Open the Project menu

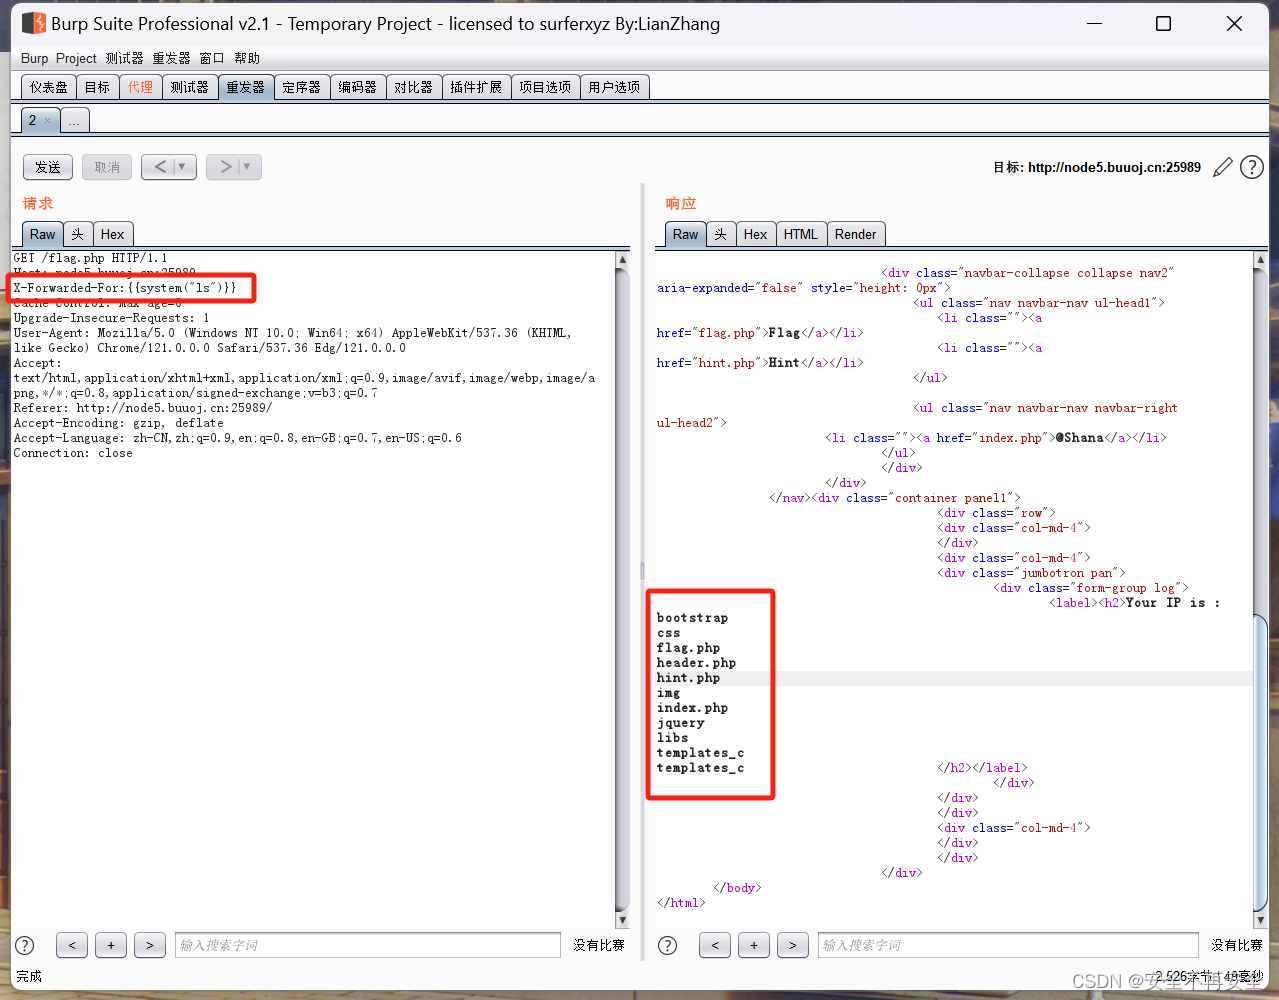pyautogui.click(x=76, y=58)
